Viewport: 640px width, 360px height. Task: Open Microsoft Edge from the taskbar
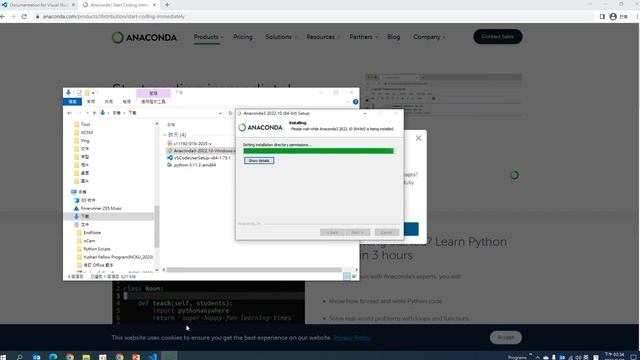click(x=53, y=357)
